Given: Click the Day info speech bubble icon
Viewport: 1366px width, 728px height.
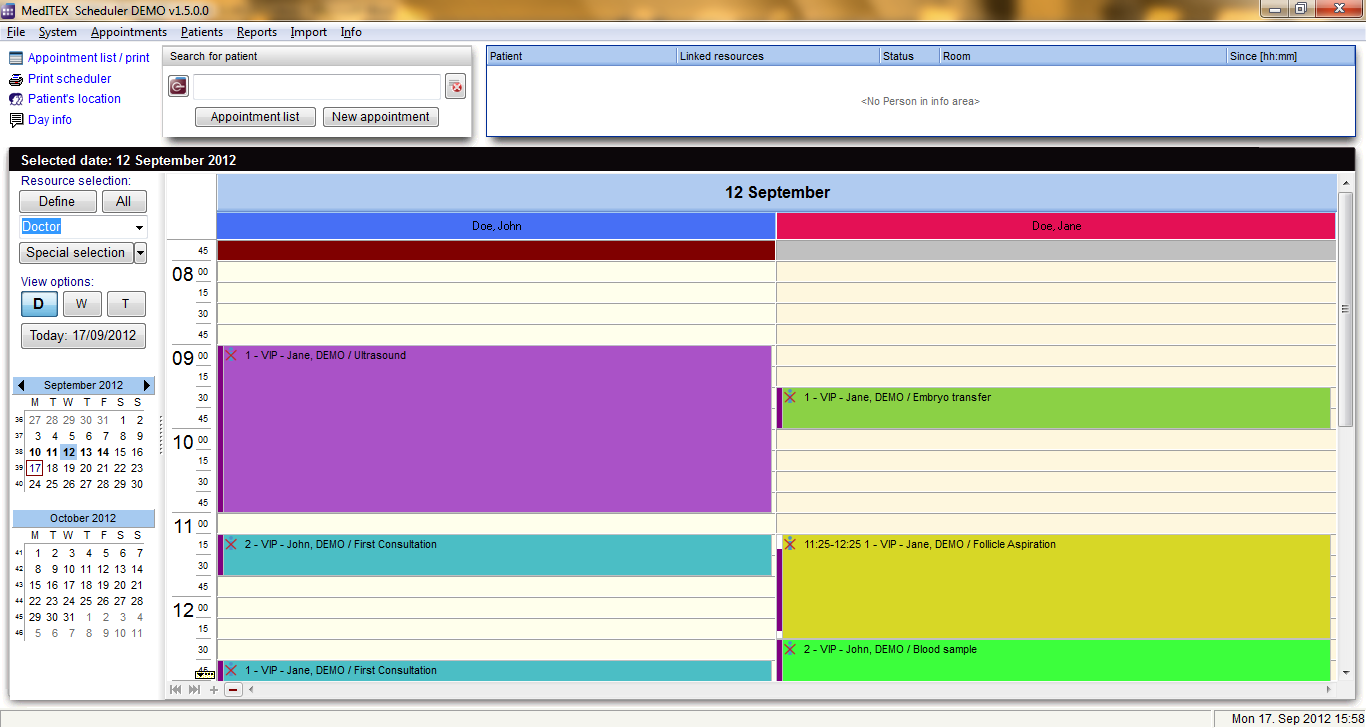Looking at the screenshot, I should point(16,120).
